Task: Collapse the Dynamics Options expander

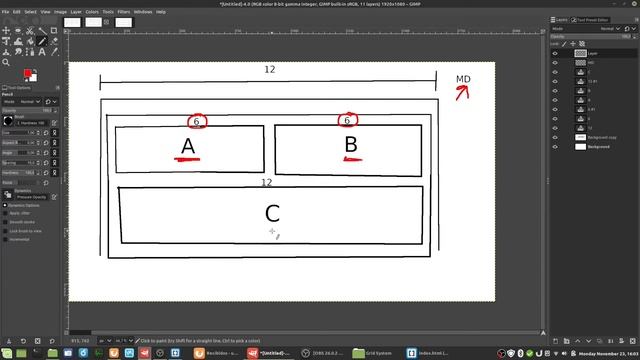Action: [5, 205]
